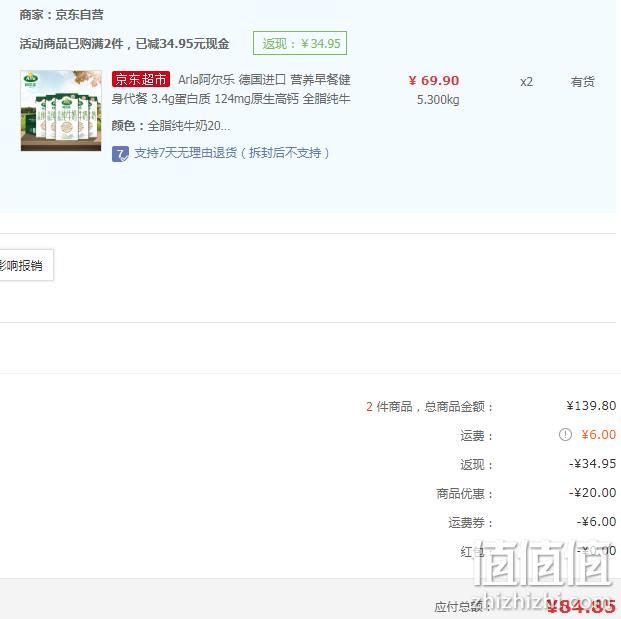Select the 5.300kg weight text
Image resolution: width=621 pixels, height=619 pixels.
click(438, 99)
